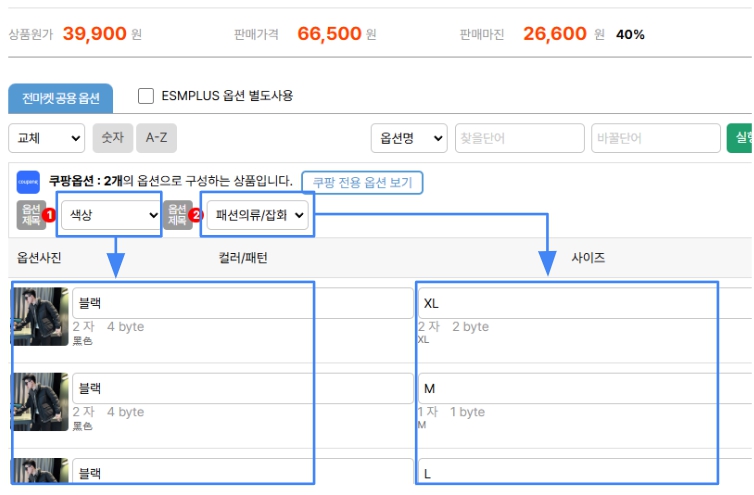Viewport: 754px width, 495px height.
Task: Select the 블랙 color field in the M row
Action: 240,388
